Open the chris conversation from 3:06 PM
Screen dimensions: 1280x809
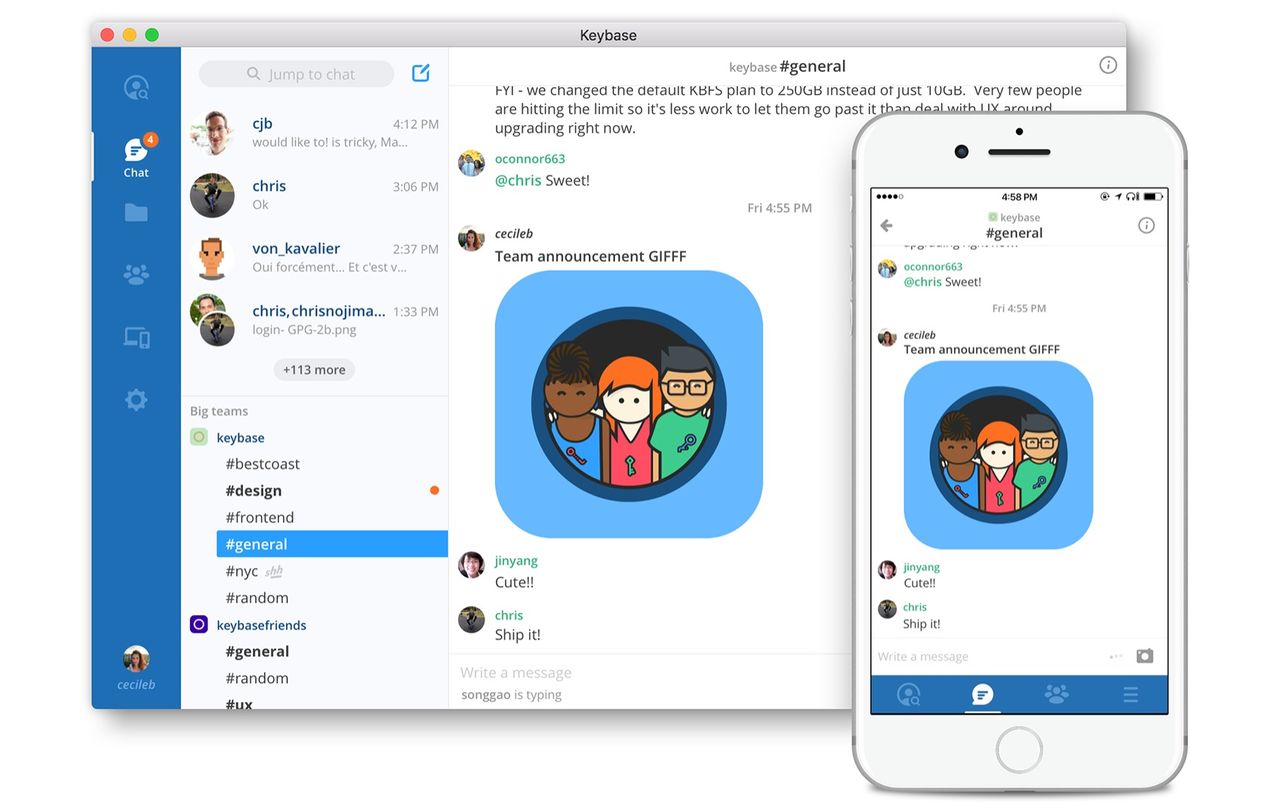[x=315, y=195]
